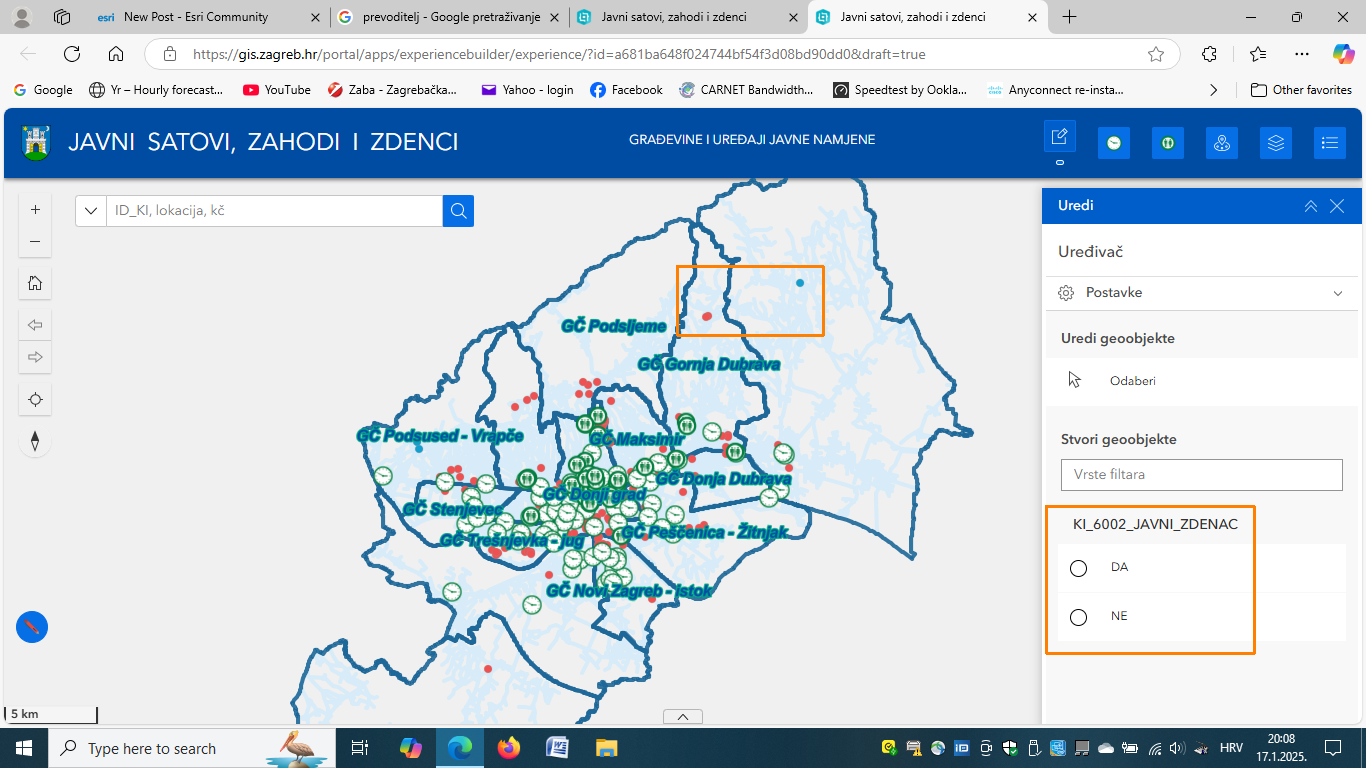The image size is (1366, 768).
Task: Open the search category dropdown arrow
Action: tap(91, 211)
